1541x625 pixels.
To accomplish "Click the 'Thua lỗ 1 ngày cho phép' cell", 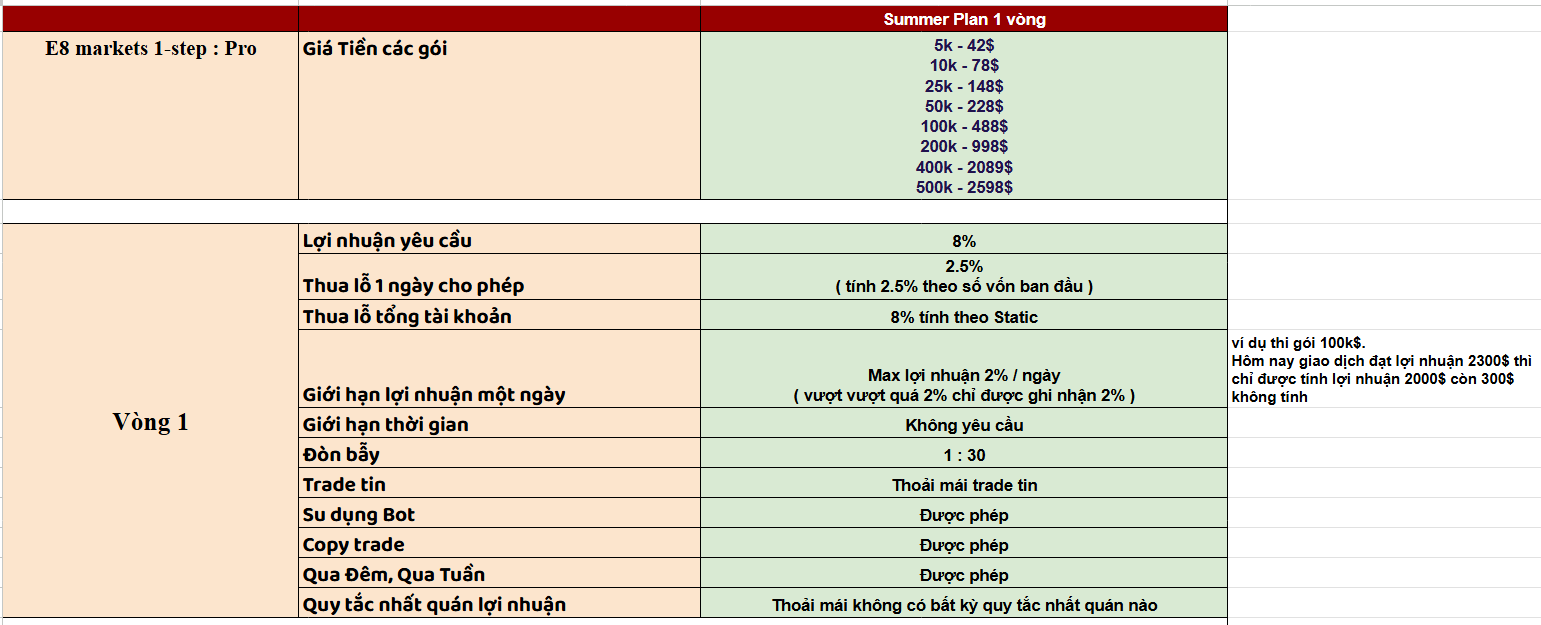I will pos(499,277).
